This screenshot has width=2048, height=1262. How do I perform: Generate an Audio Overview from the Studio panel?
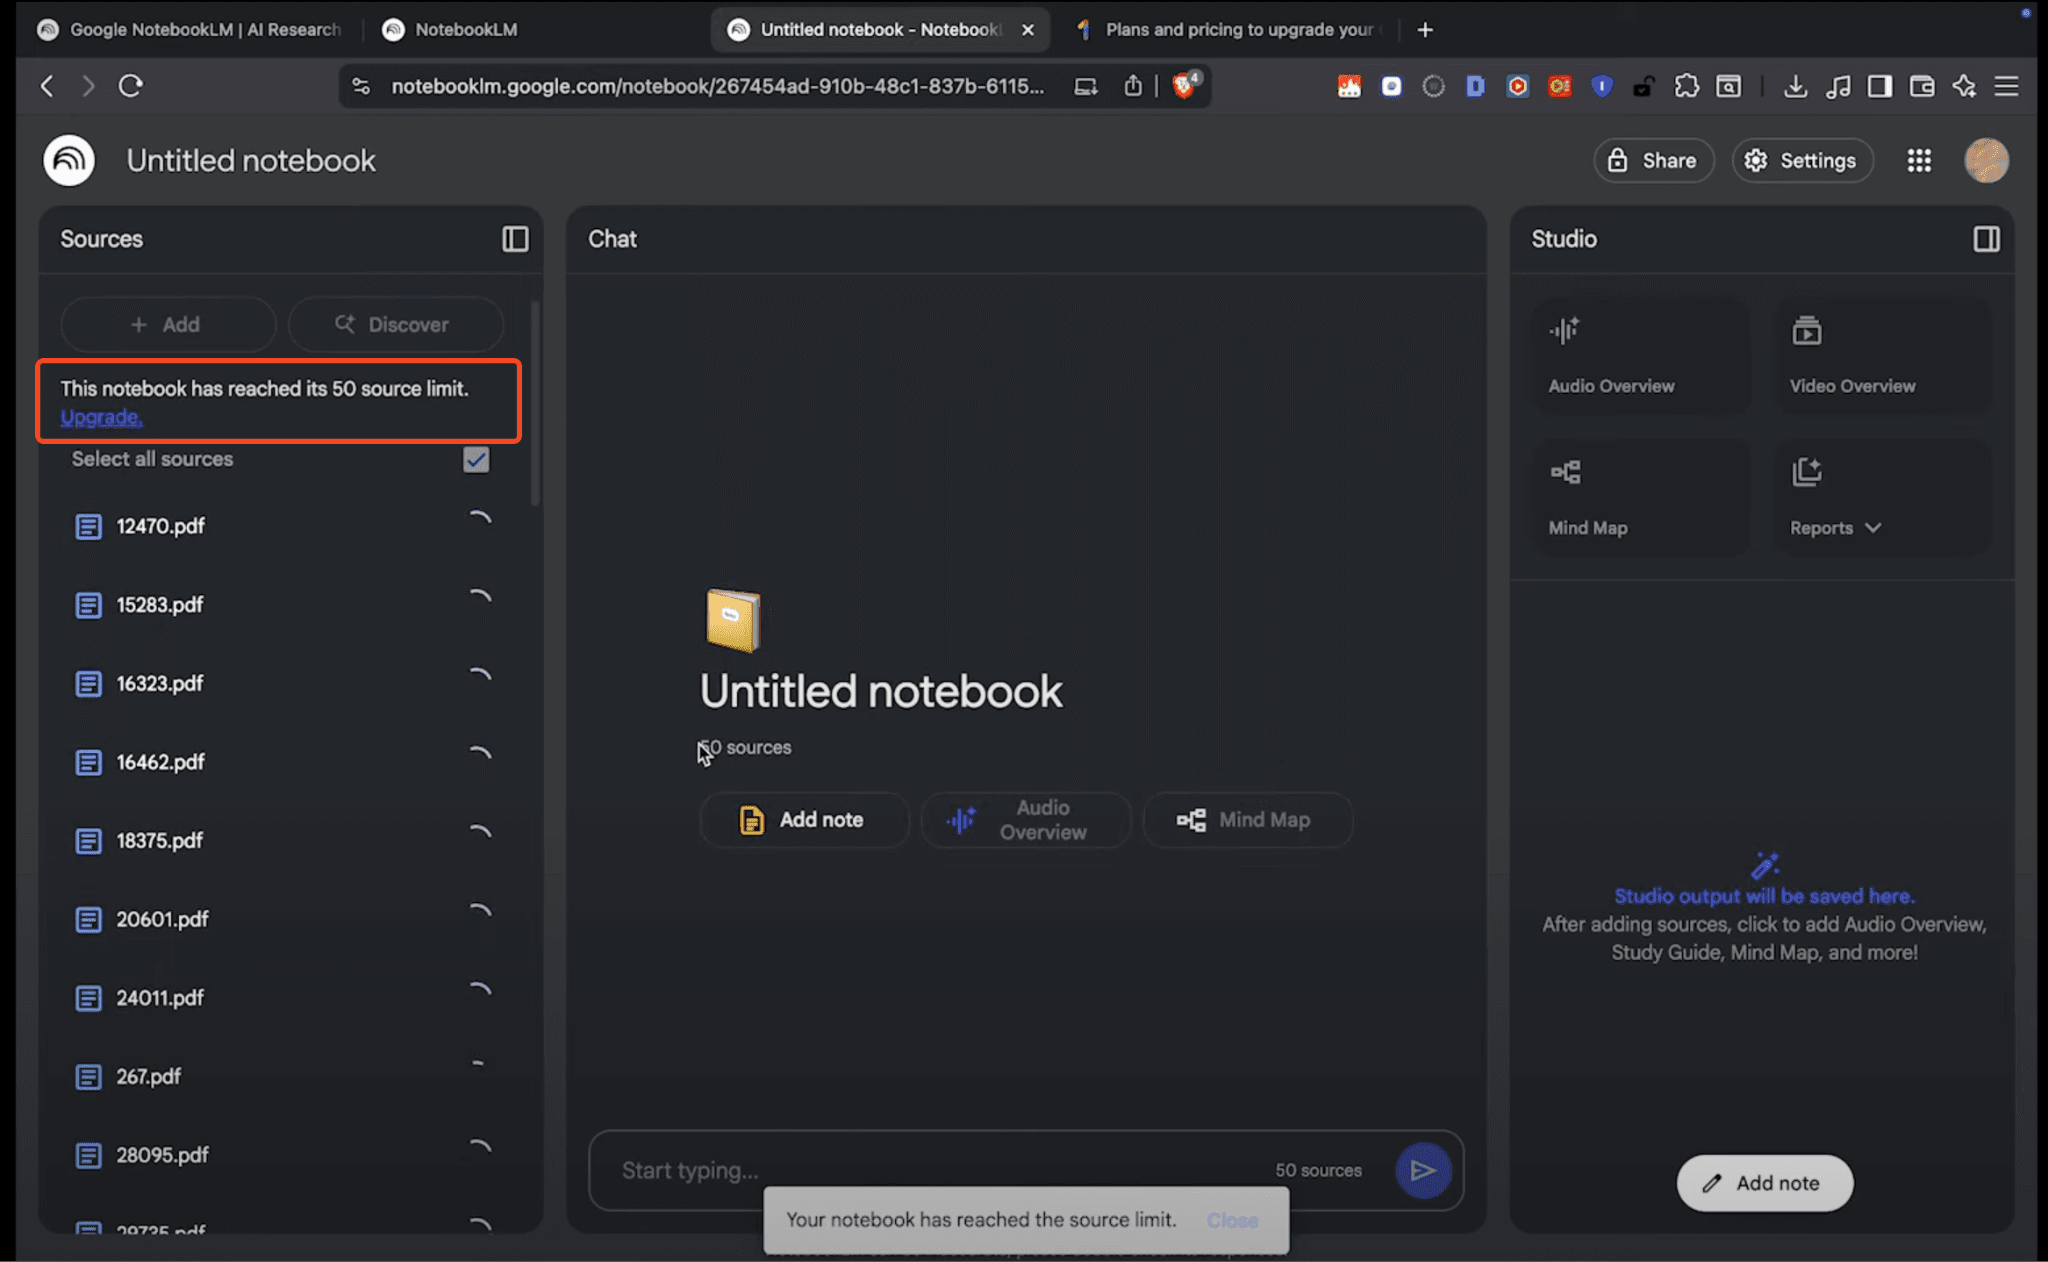[1639, 355]
